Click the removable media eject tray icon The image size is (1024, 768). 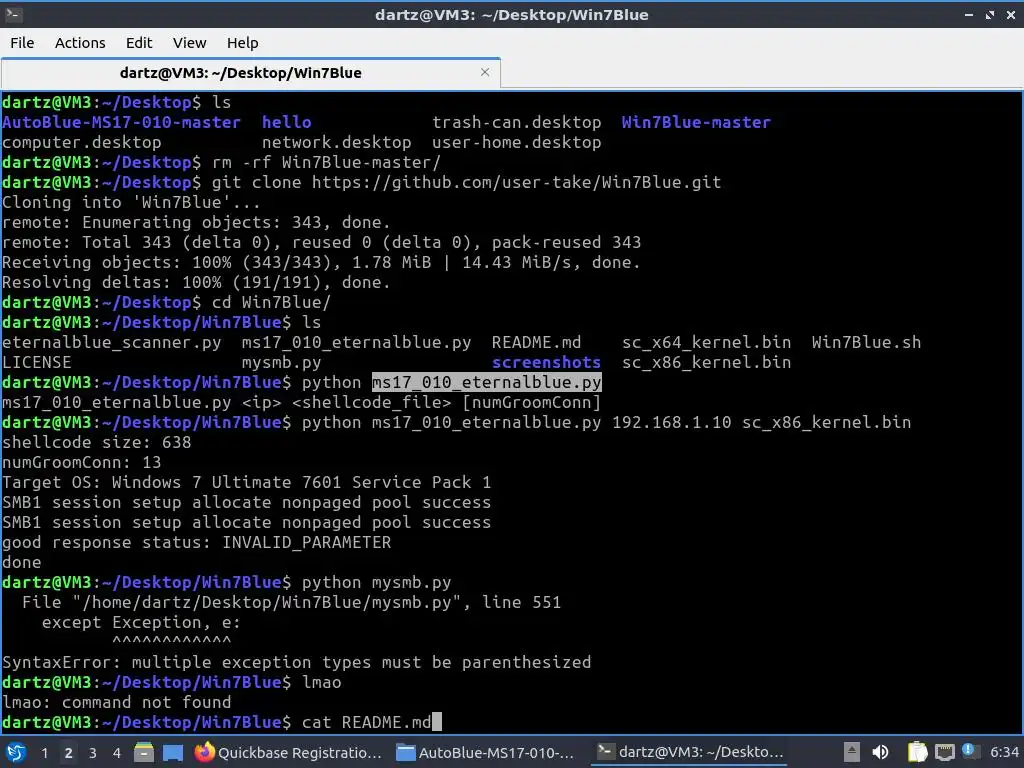851,752
